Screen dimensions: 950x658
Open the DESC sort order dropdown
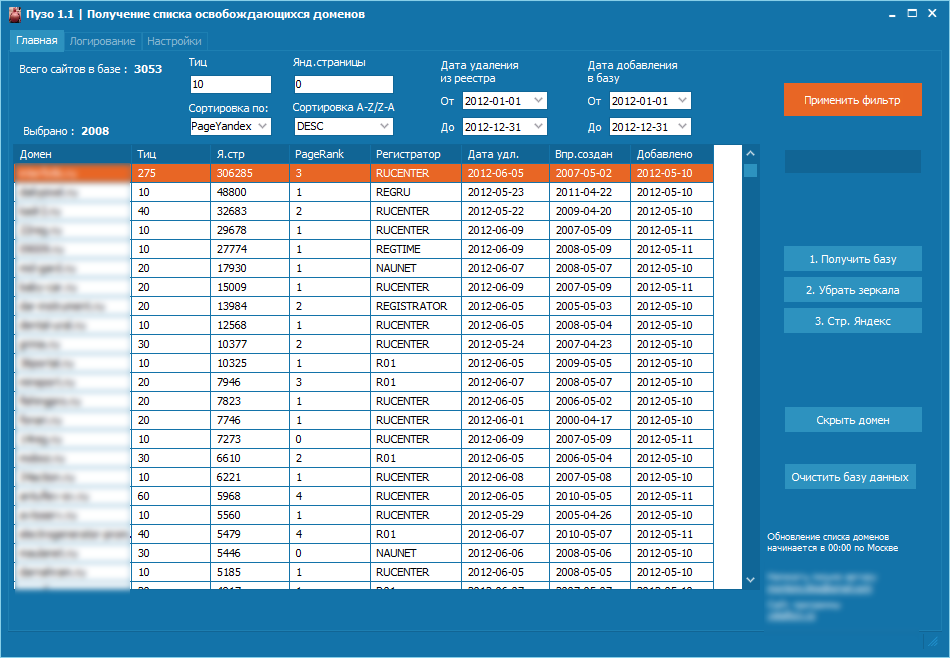click(343, 126)
